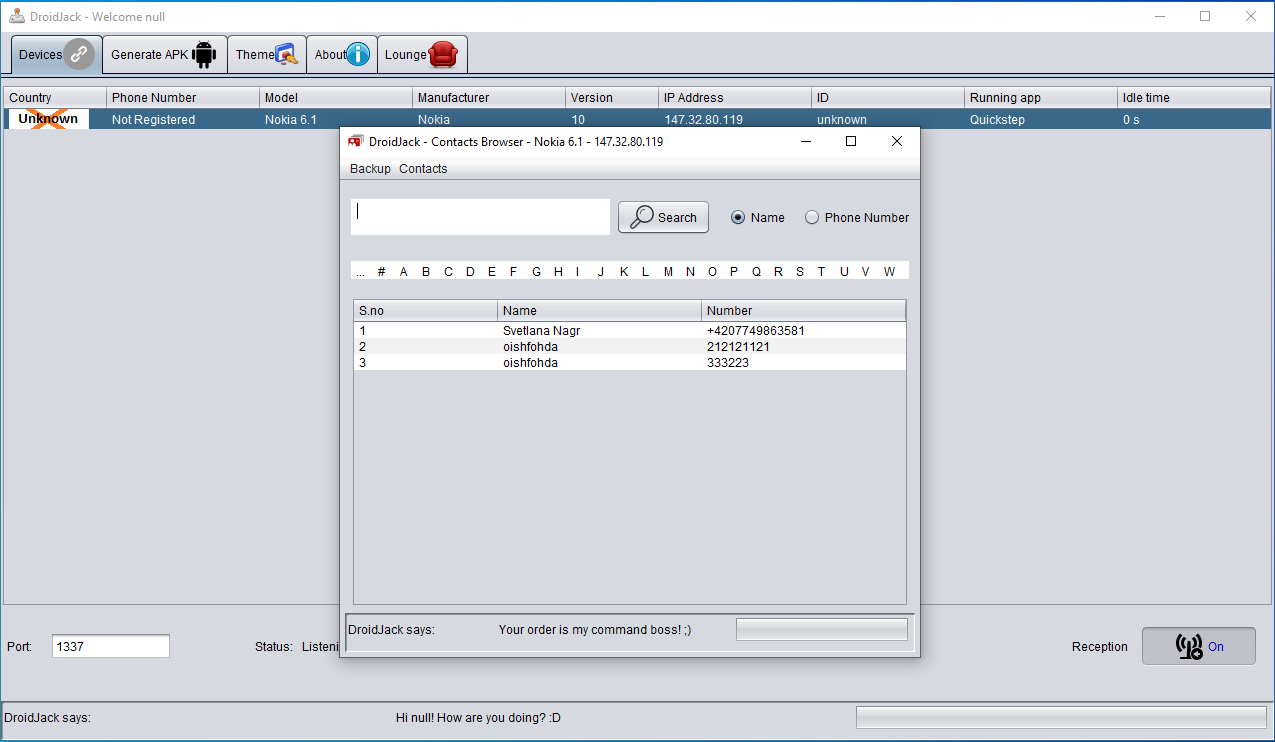Filter contacts by letter O
Viewport: 1275px width, 742px height.
point(712,271)
